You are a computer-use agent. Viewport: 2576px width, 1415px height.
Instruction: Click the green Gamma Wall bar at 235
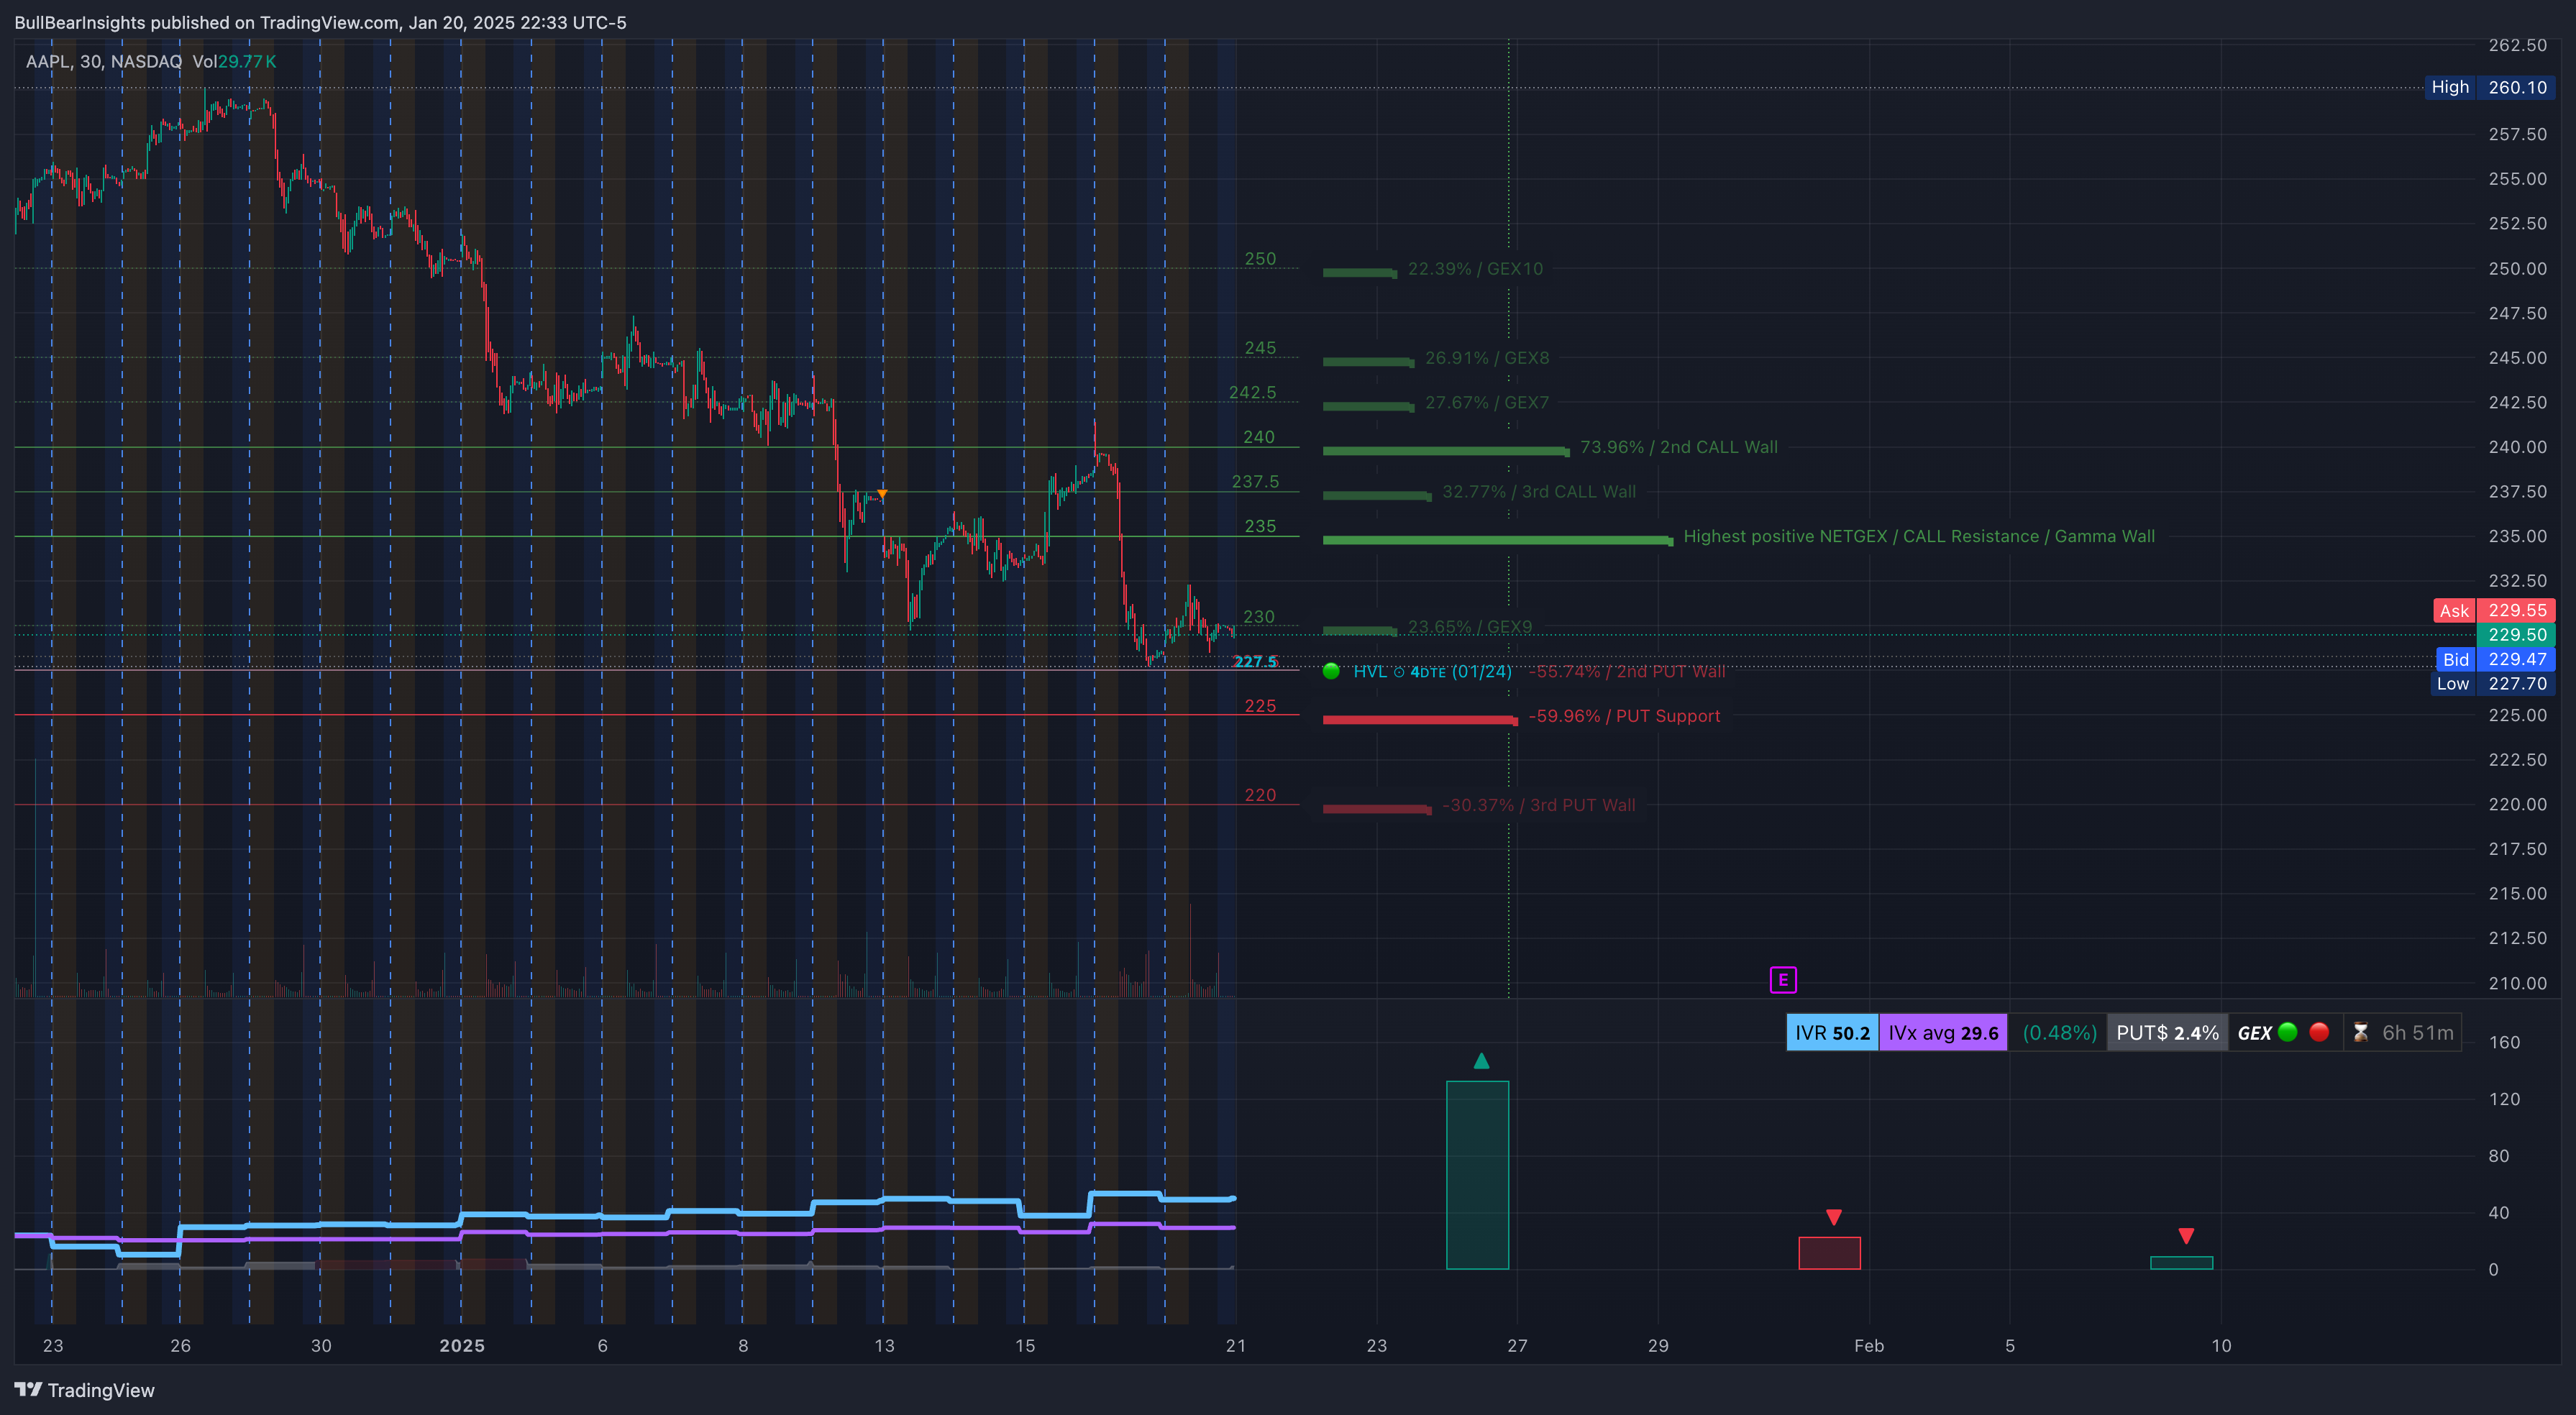point(1497,541)
